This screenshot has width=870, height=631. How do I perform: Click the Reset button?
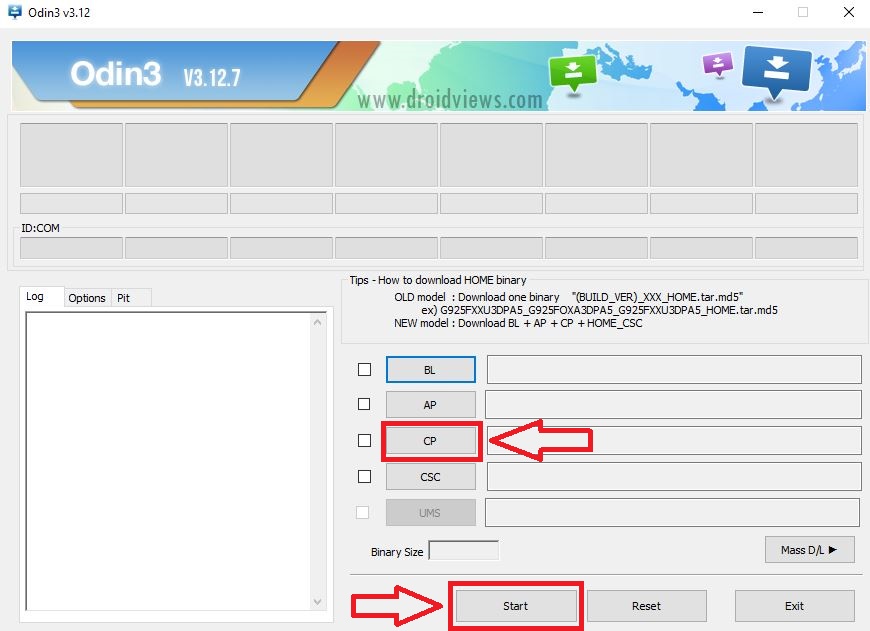(x=646, y=606)
